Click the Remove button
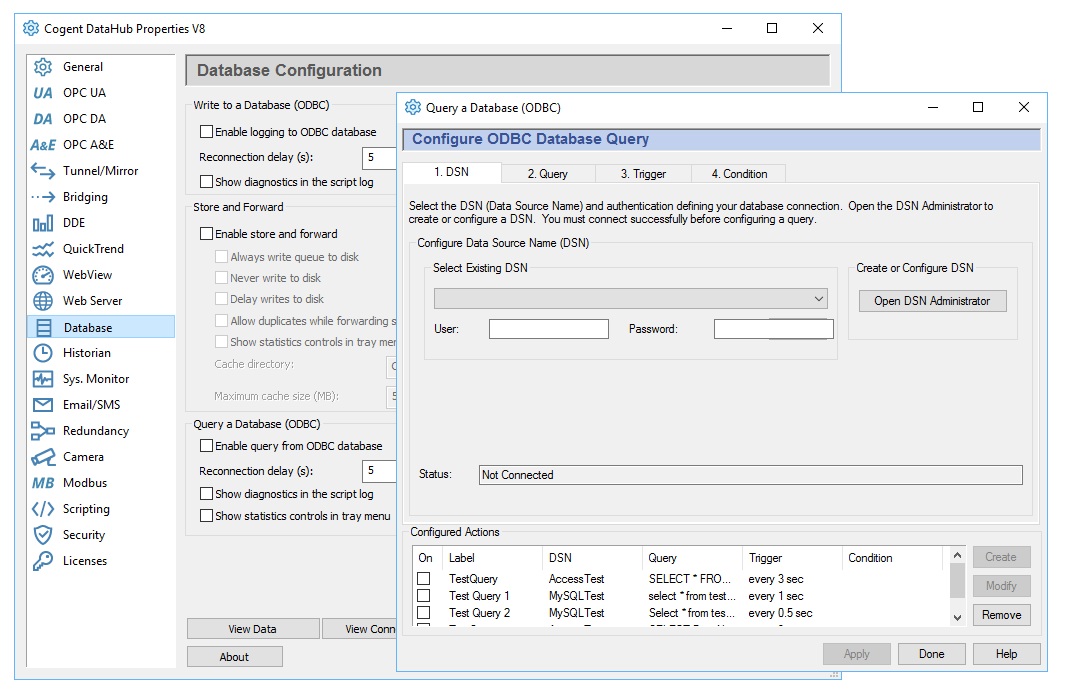This screenshot has height=693, width=1068. coord(1001,615)
